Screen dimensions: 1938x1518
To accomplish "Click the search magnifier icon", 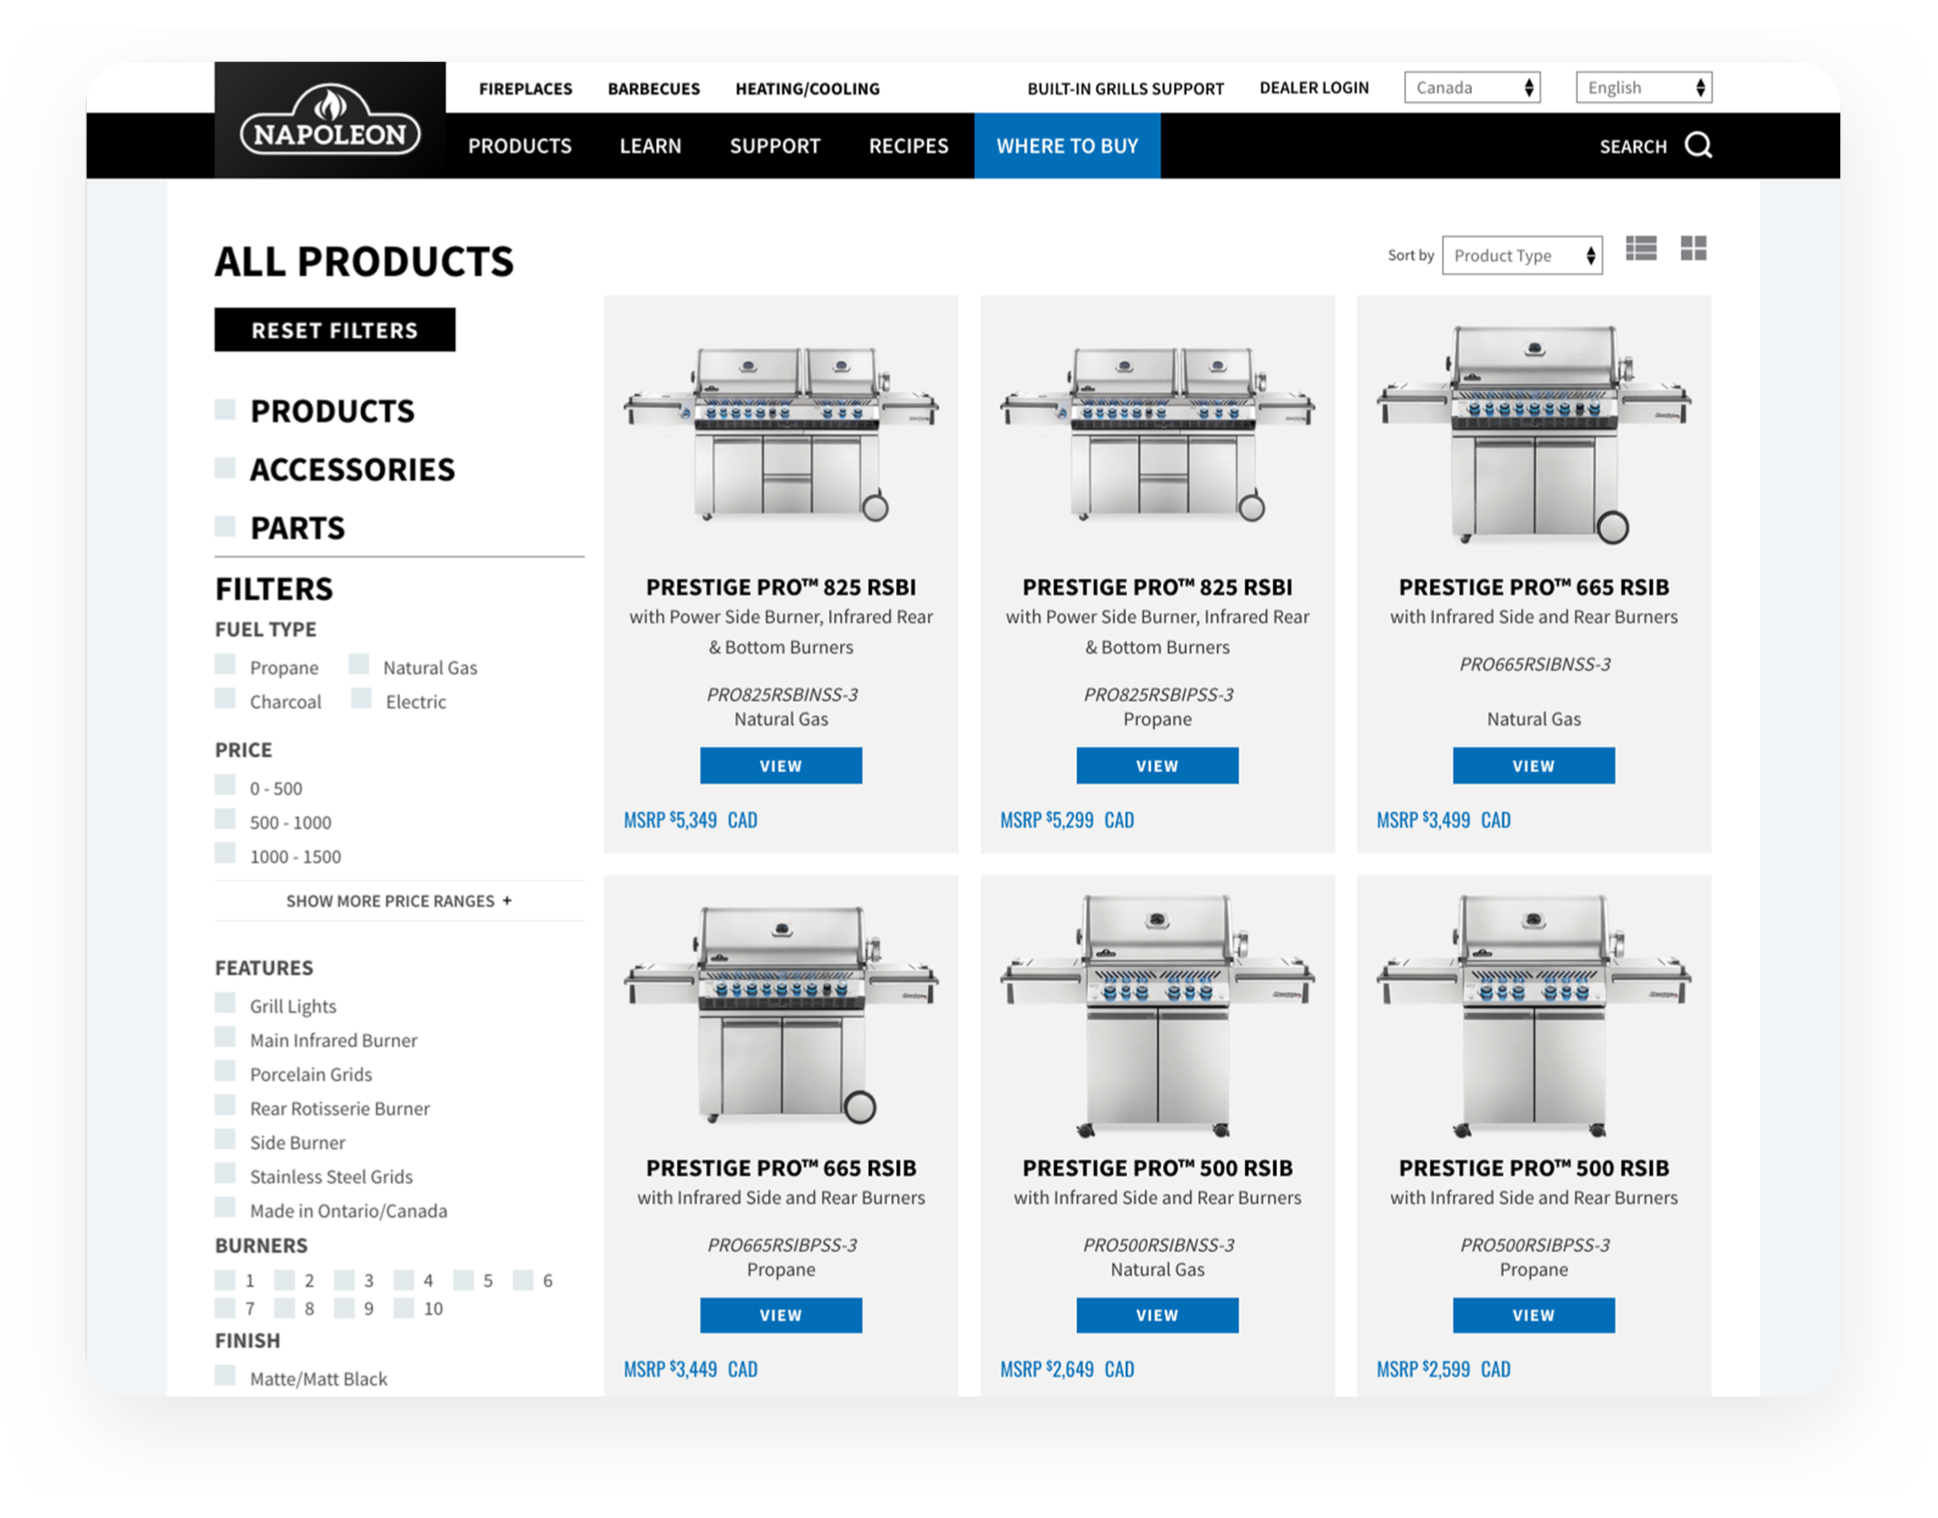I will click(1698, 146).
